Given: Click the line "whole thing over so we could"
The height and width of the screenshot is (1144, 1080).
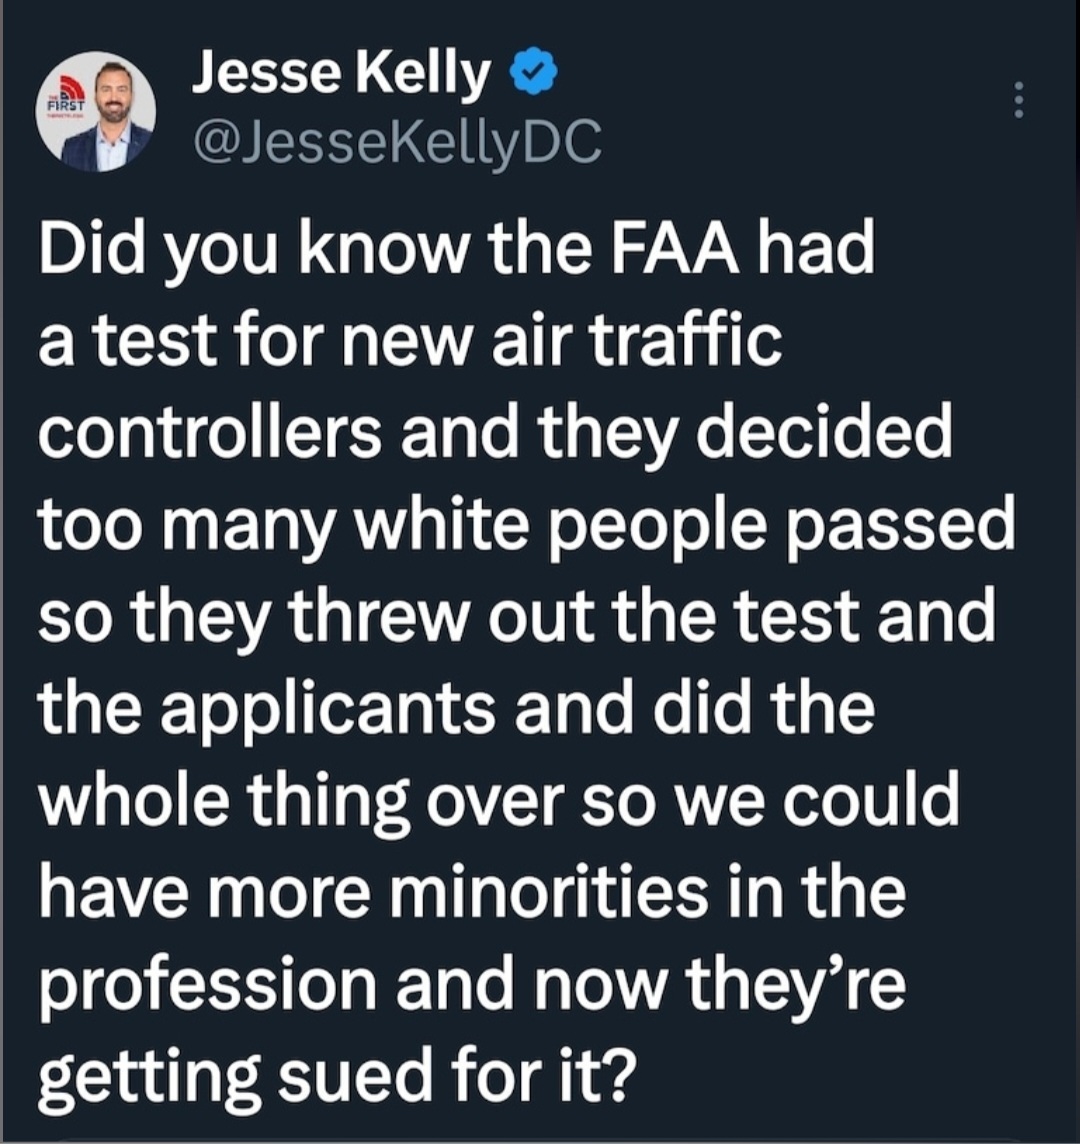Looking at the screenshot, I should pyautogui.click(x=498, y=801).
